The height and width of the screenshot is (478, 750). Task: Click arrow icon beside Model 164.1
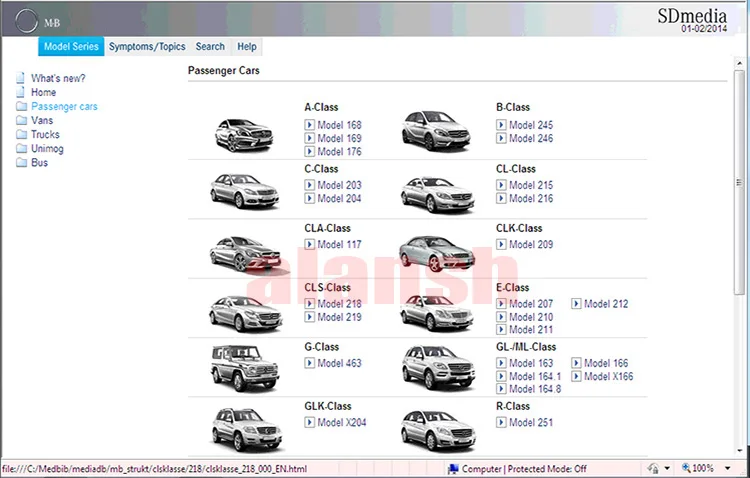[x=501, y=376]
